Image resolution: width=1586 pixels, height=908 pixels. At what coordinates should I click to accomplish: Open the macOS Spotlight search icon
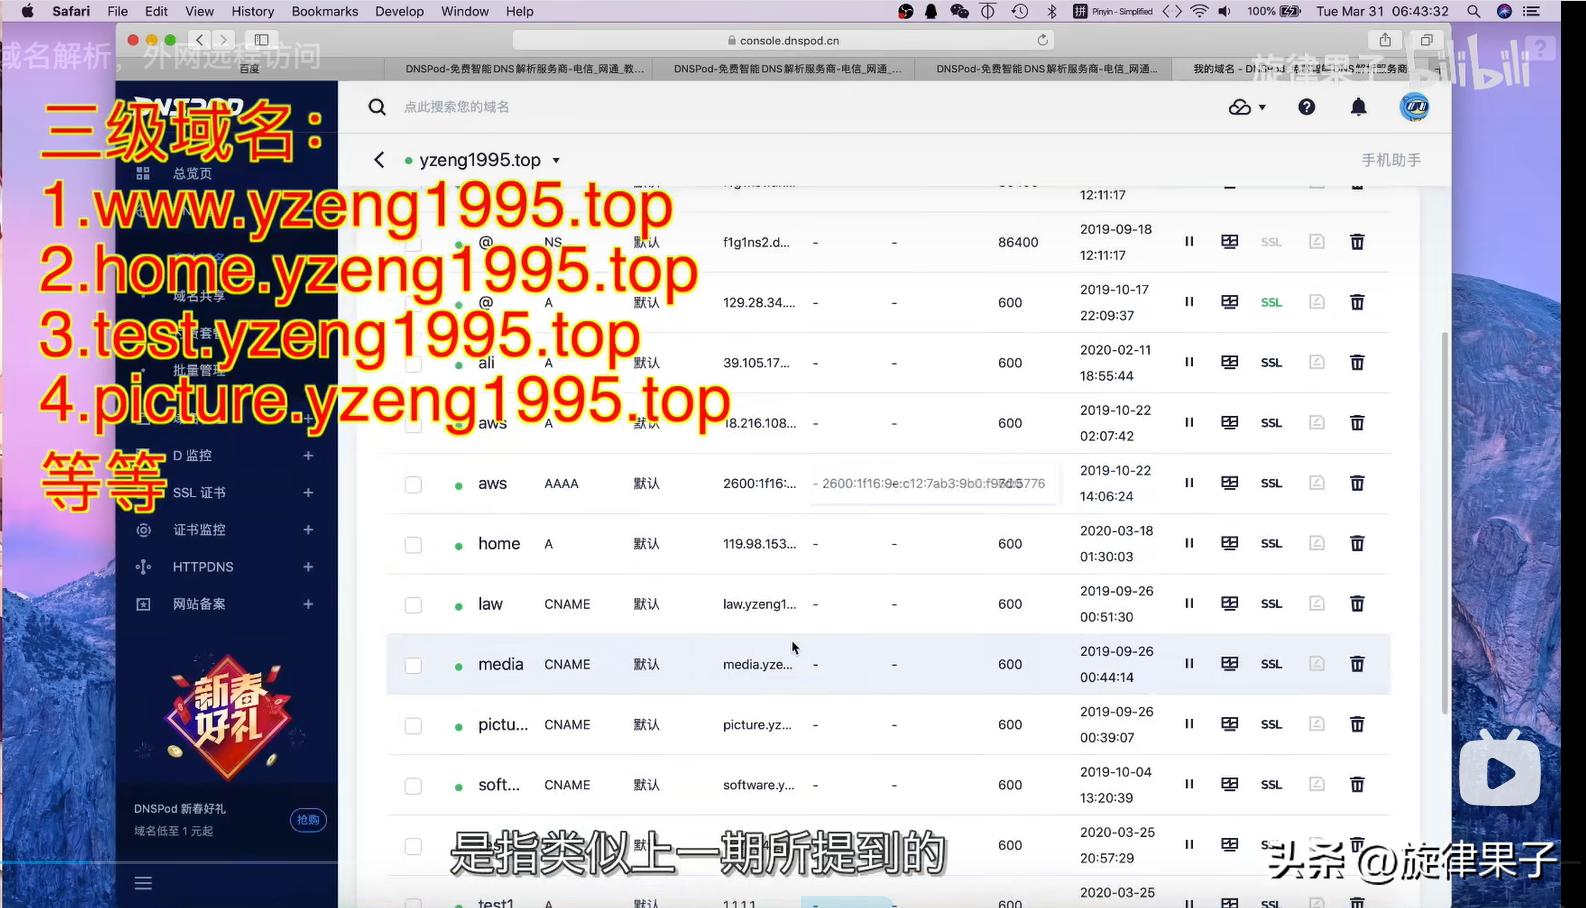1474,11
